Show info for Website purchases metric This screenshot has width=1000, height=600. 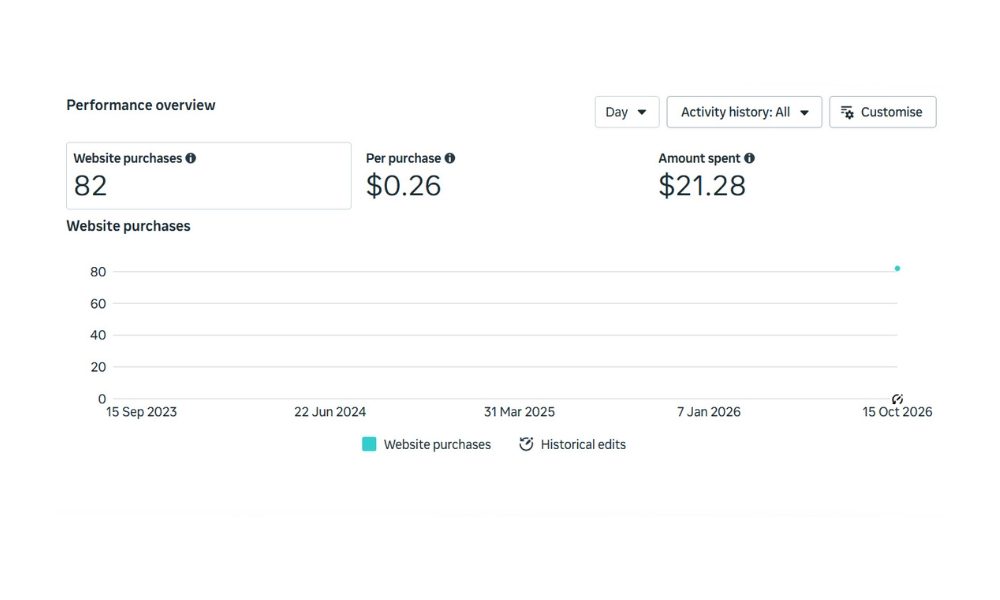pos(191,158)
